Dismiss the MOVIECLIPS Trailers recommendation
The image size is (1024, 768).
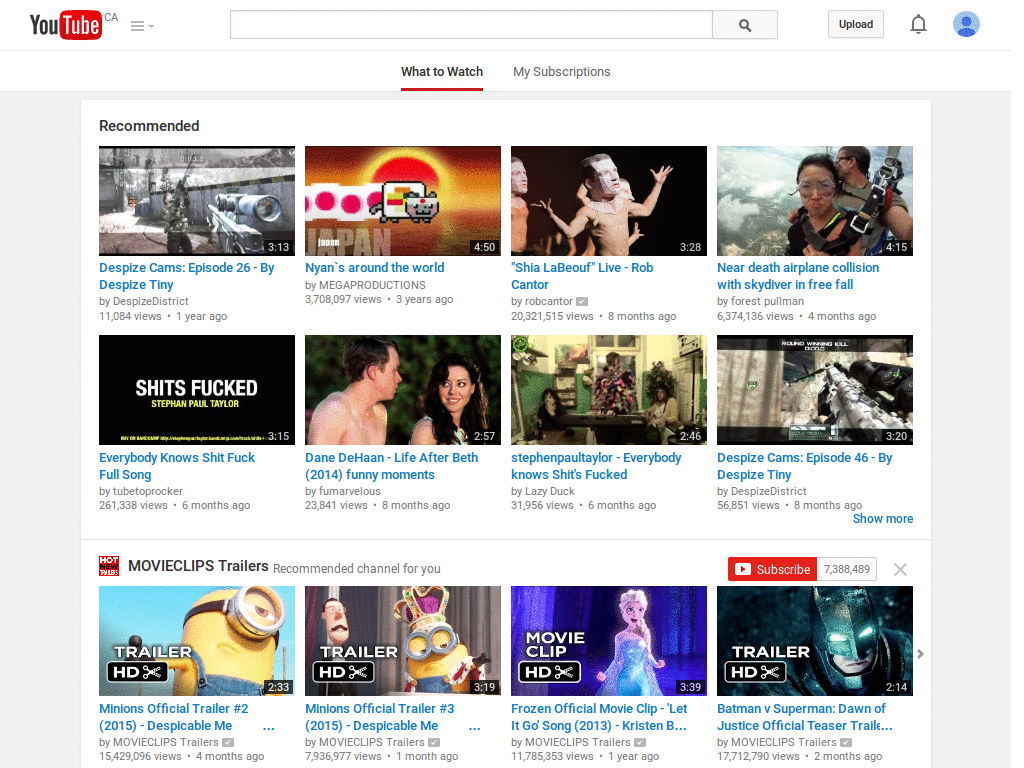point(899,568)
